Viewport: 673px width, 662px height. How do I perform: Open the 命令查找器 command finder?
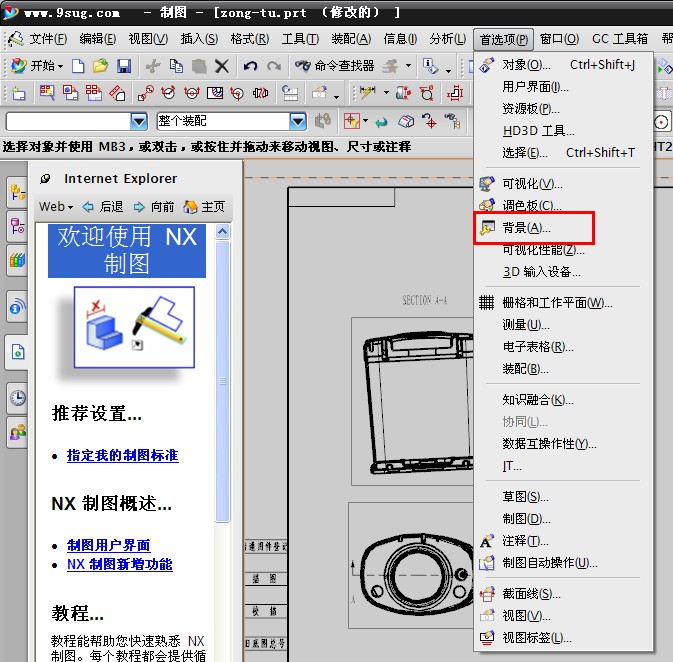tap(334, 66)
